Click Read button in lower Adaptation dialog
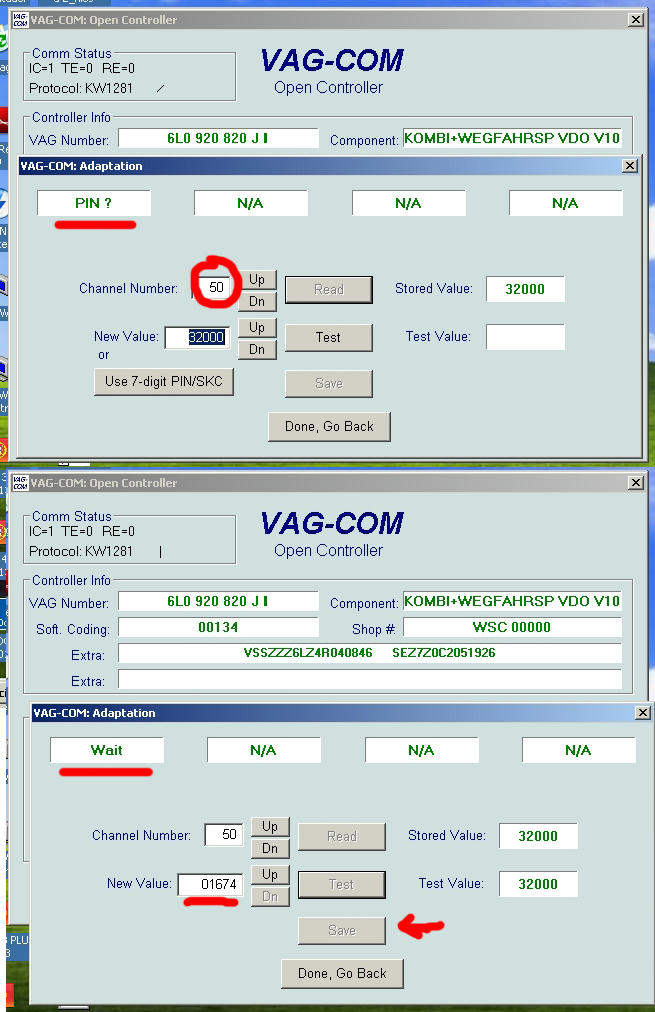655x1012 pixels. (341, 836)
